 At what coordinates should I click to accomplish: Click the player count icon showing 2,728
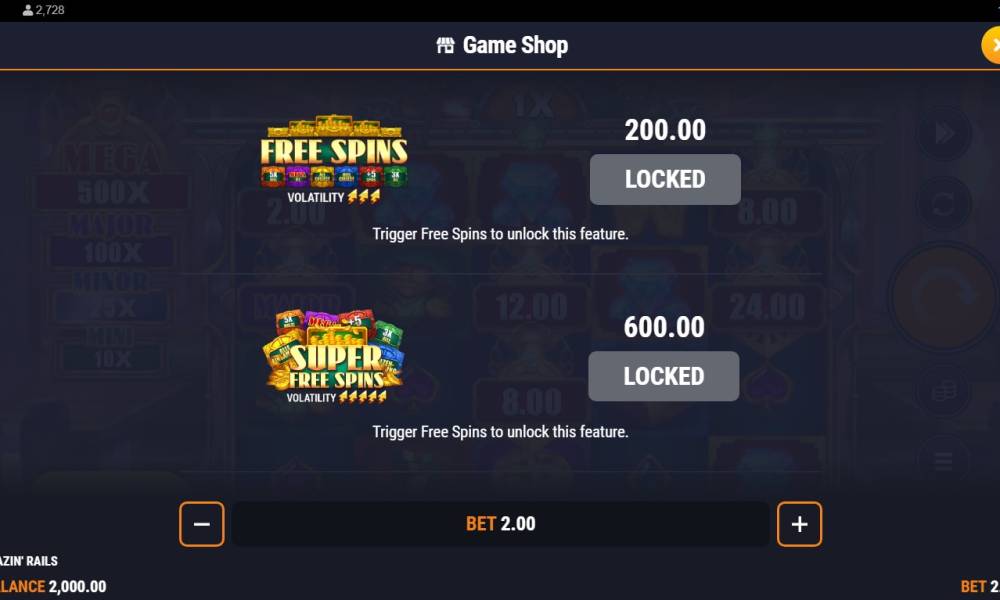click(x=27, y=10)
